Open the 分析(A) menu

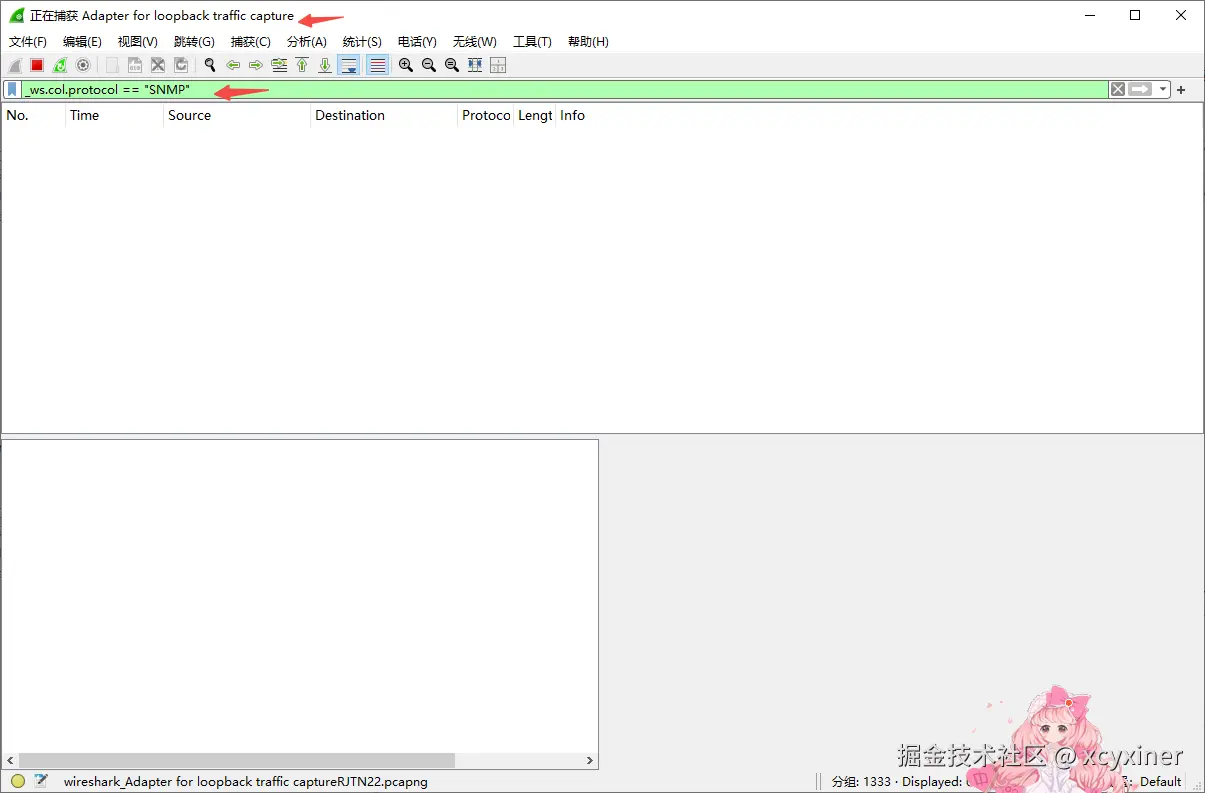coord(307,42)
